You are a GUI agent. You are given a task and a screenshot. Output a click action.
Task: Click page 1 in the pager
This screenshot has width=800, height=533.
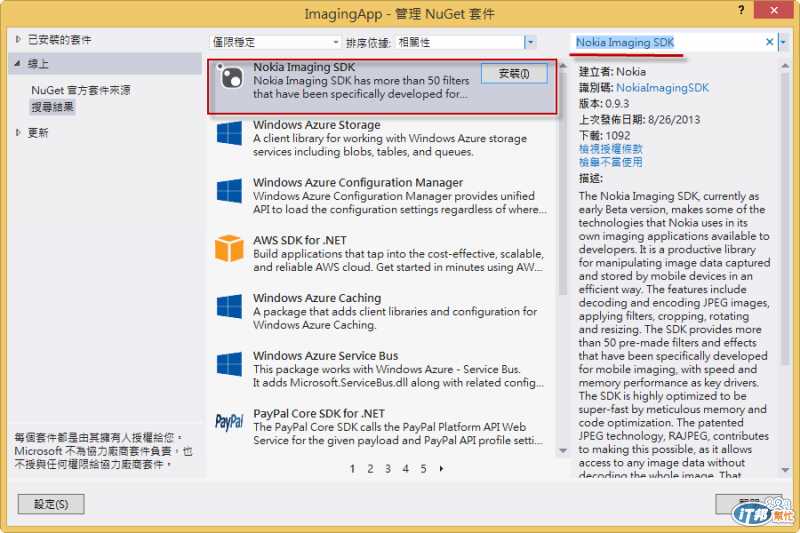(353, 469)
